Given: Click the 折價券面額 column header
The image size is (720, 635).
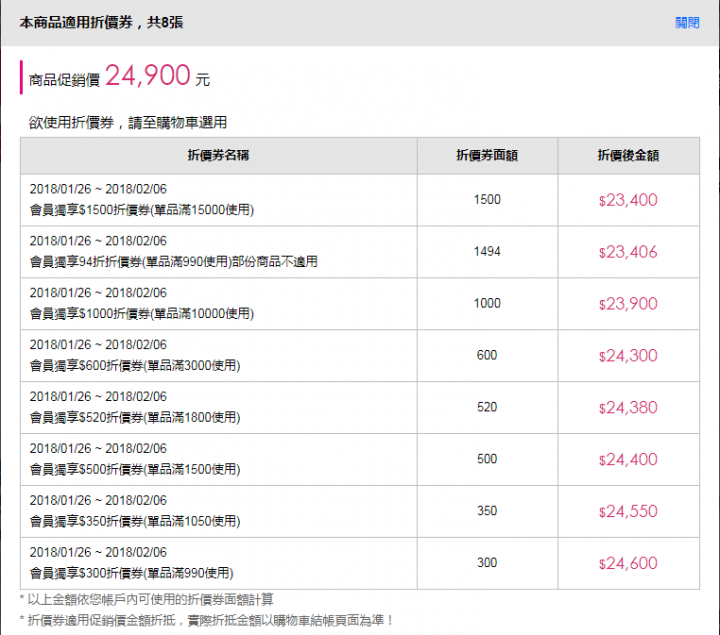Looking at the screenshot, I should tap(487, 155).
